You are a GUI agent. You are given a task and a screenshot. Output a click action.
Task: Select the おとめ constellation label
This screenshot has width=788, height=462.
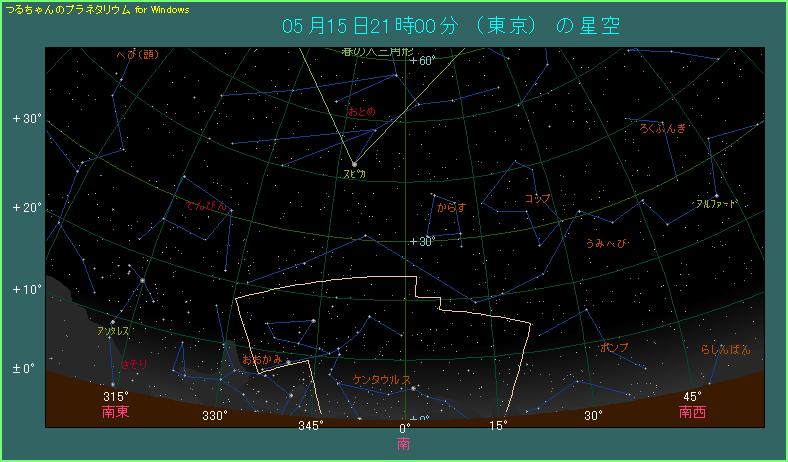pos(362,112)
